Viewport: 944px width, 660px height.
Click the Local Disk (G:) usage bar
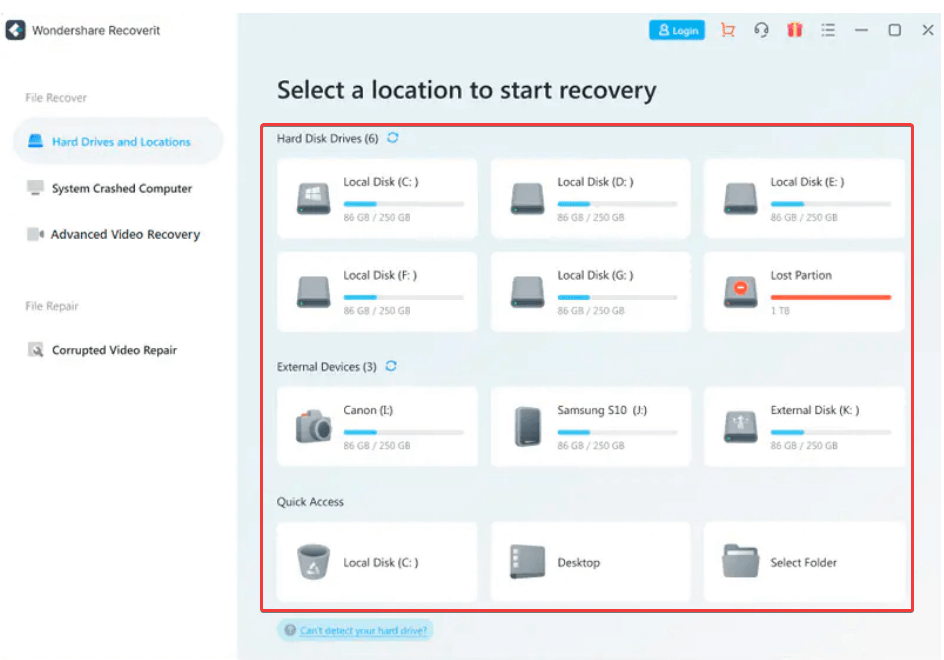(x=618, y=297)
